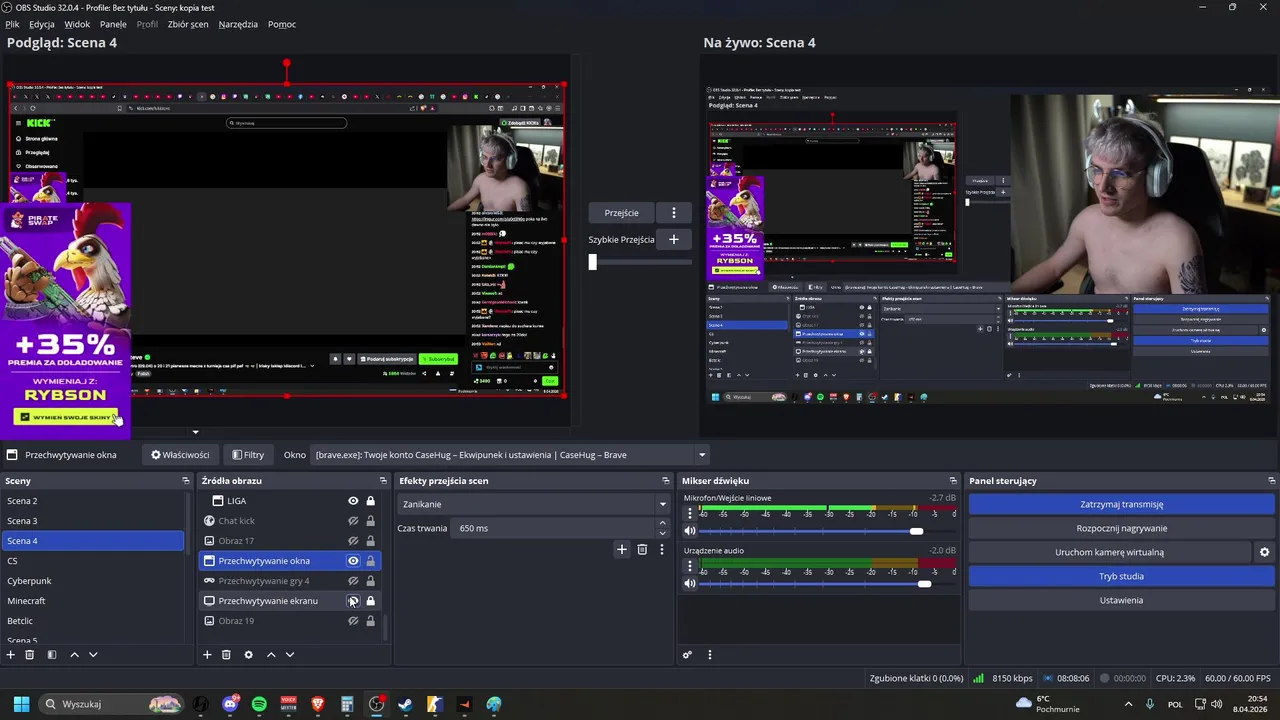Open transition options three-dot menu
This screenshot has width=1280, height=720.
(x=661, y=549)
